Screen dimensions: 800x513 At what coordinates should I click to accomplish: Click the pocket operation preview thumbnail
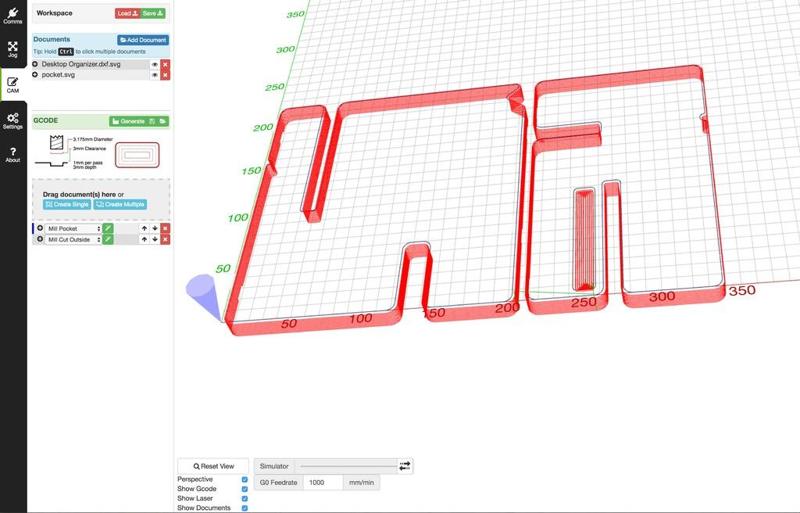(x=137, y=155)
